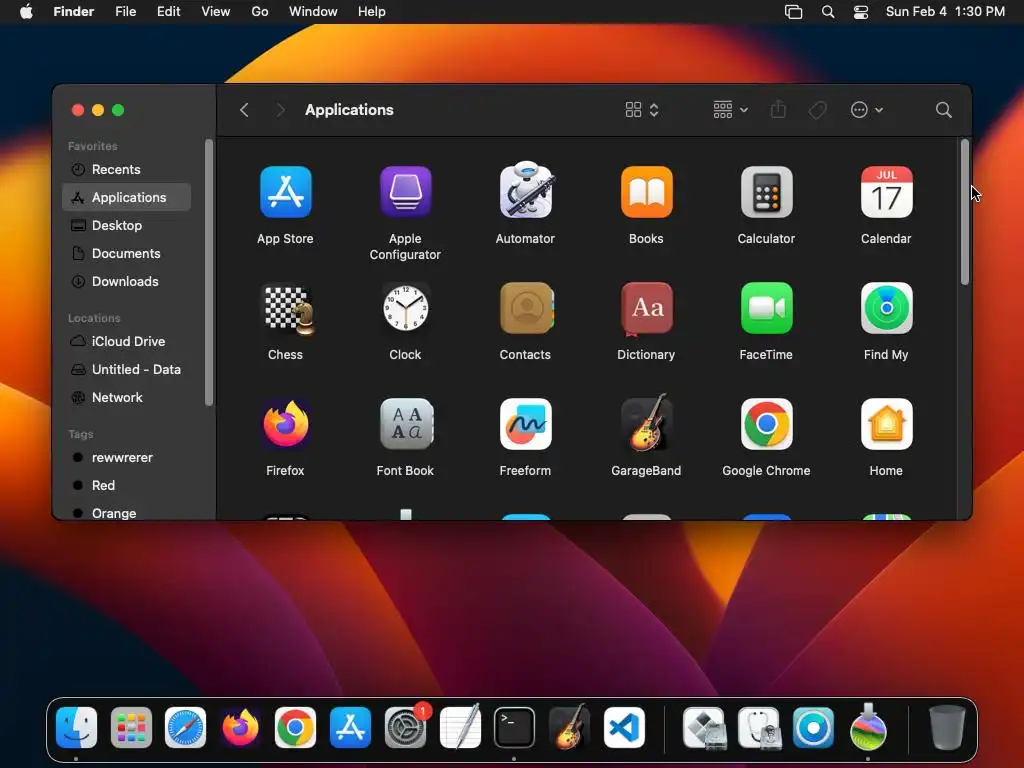Screen dimensions: 1024x768
Task: Click the sidebar's vertical scrollbar
Action: (209, 272)
